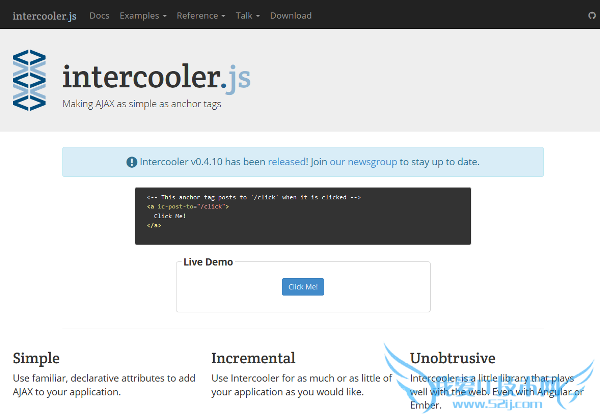Expand the Reference dropdown menu
This screenshot has height=419, width=600.
click(x=201, y=16)
